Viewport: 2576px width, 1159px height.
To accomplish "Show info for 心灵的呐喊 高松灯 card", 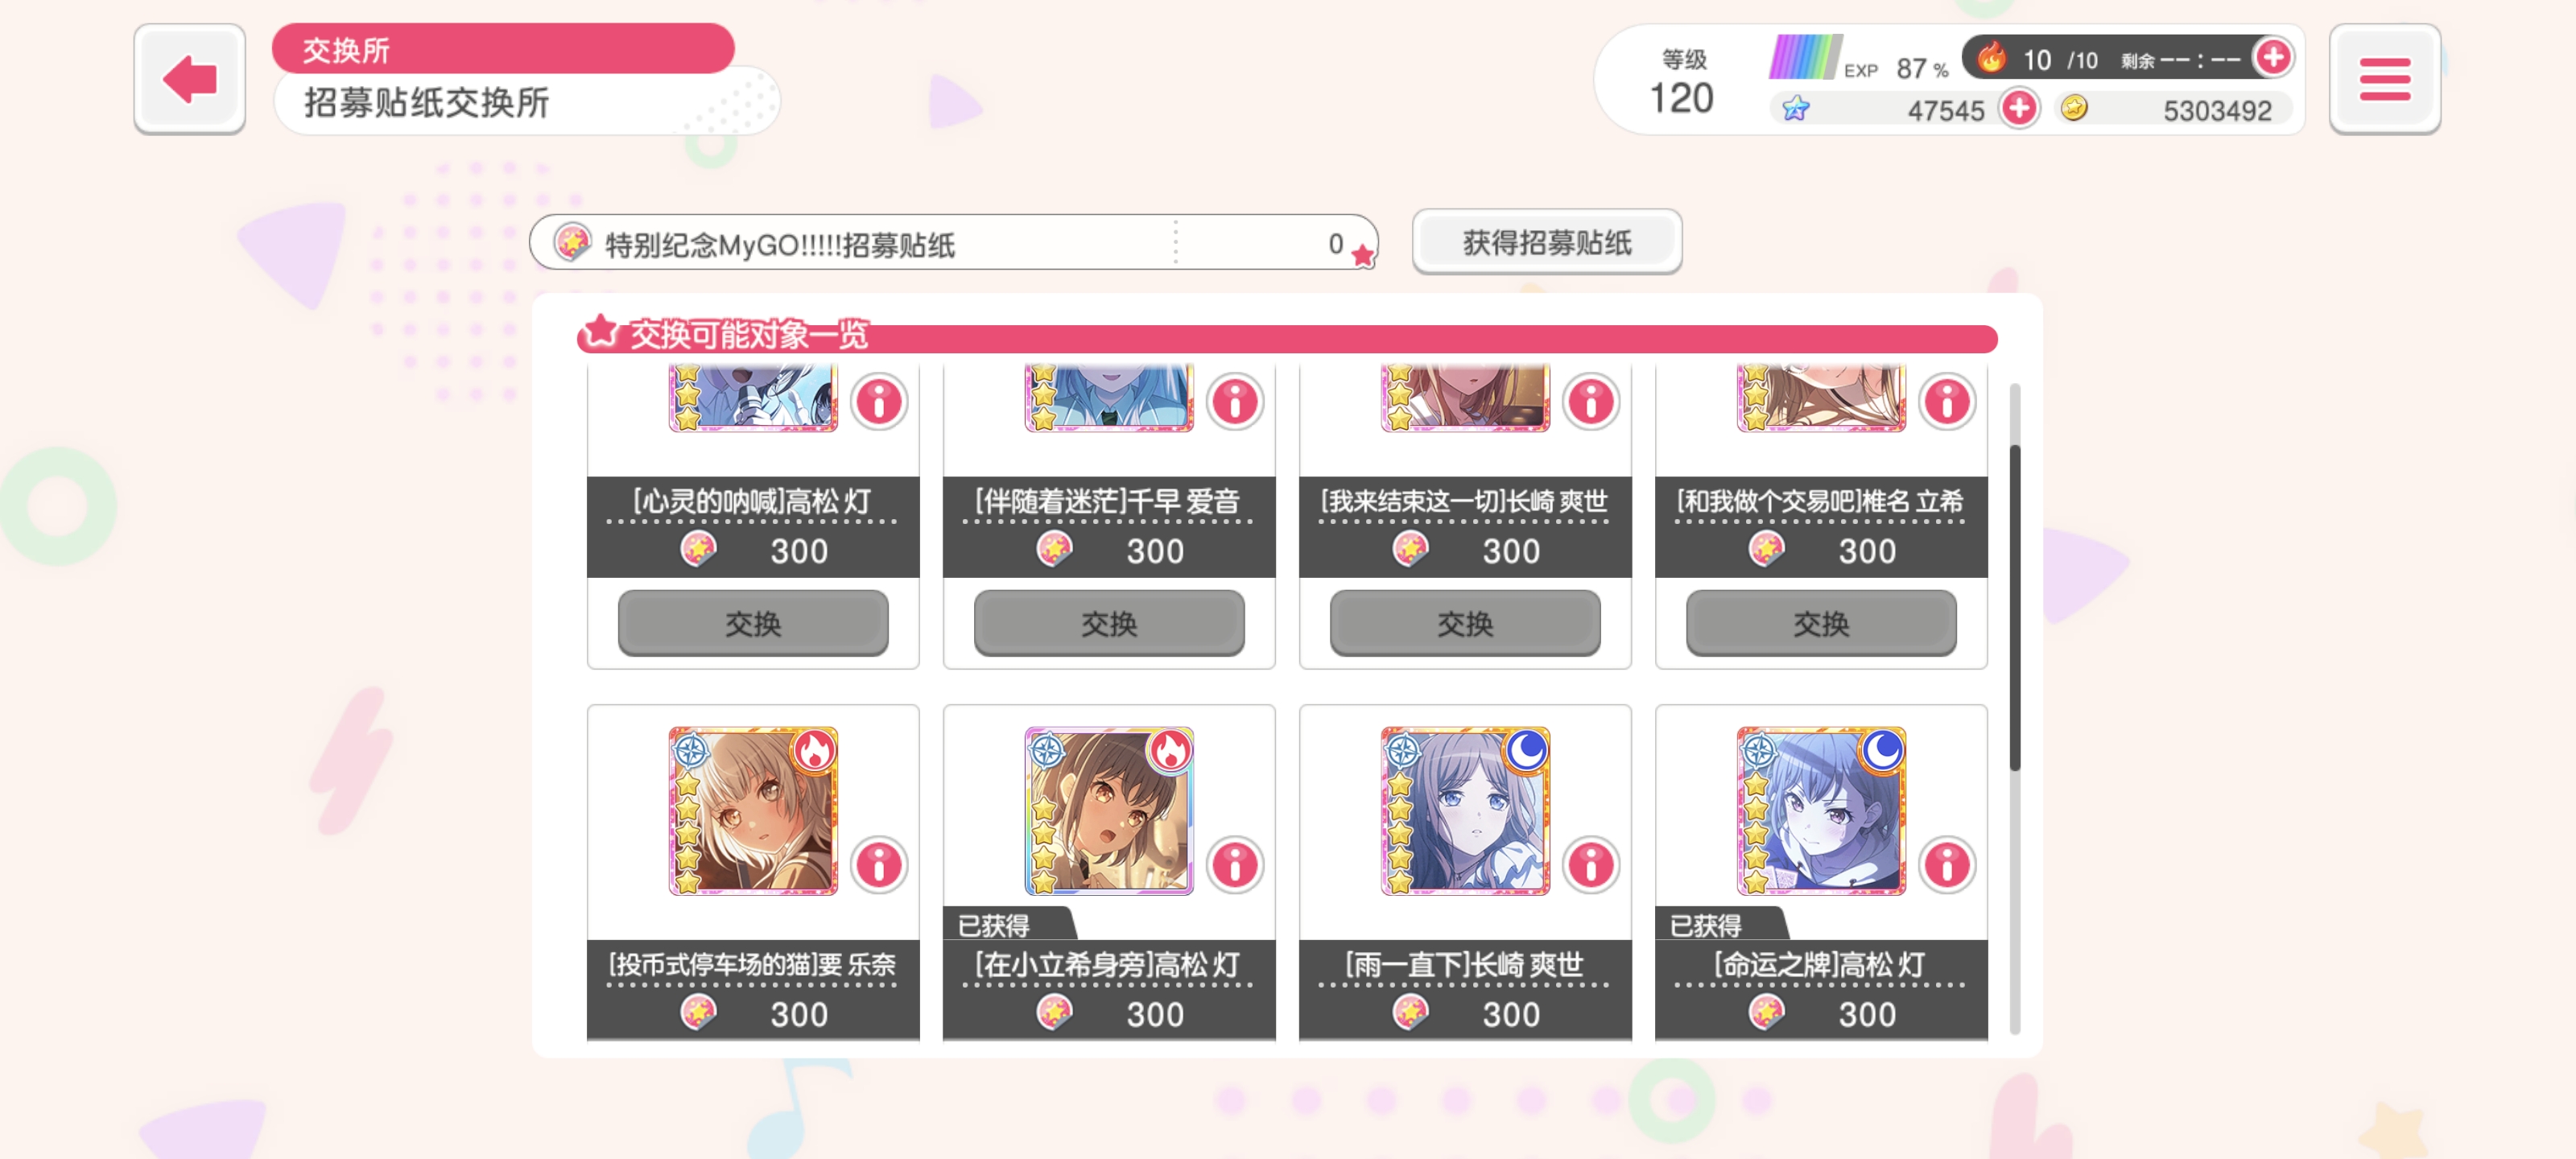I will point(879,402).
